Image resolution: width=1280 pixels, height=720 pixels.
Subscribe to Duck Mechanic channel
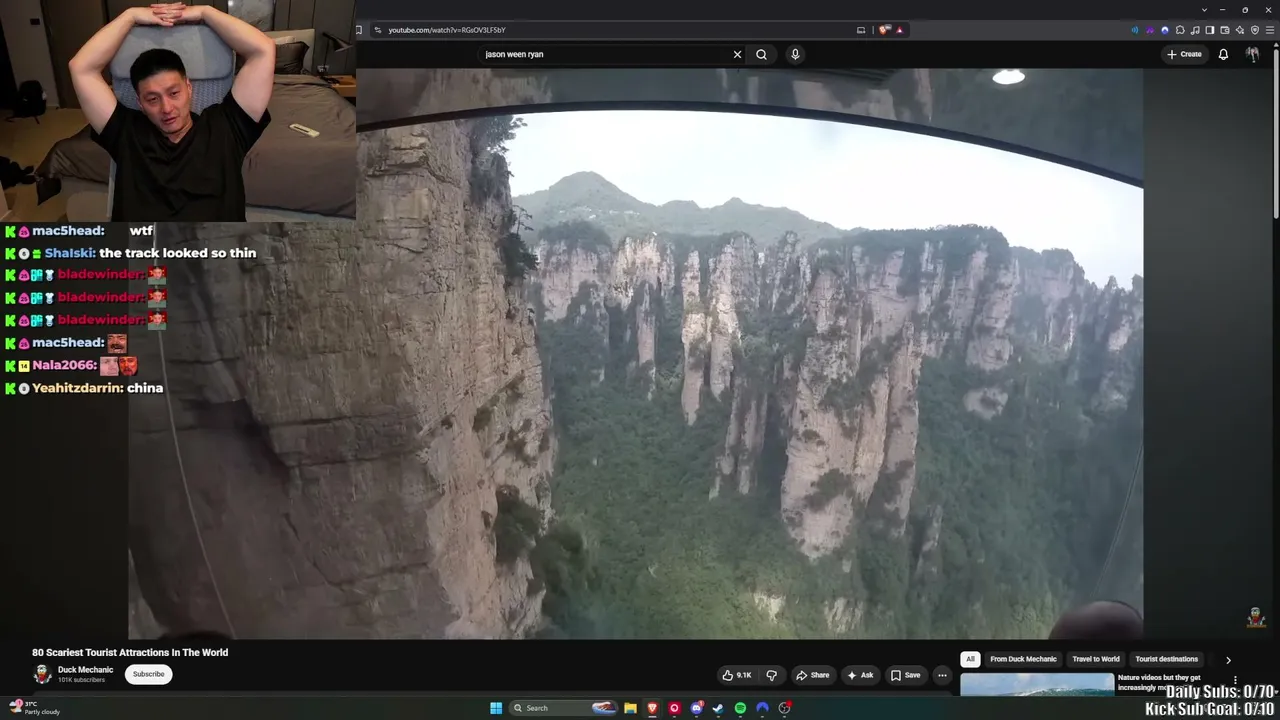[148, 674]
